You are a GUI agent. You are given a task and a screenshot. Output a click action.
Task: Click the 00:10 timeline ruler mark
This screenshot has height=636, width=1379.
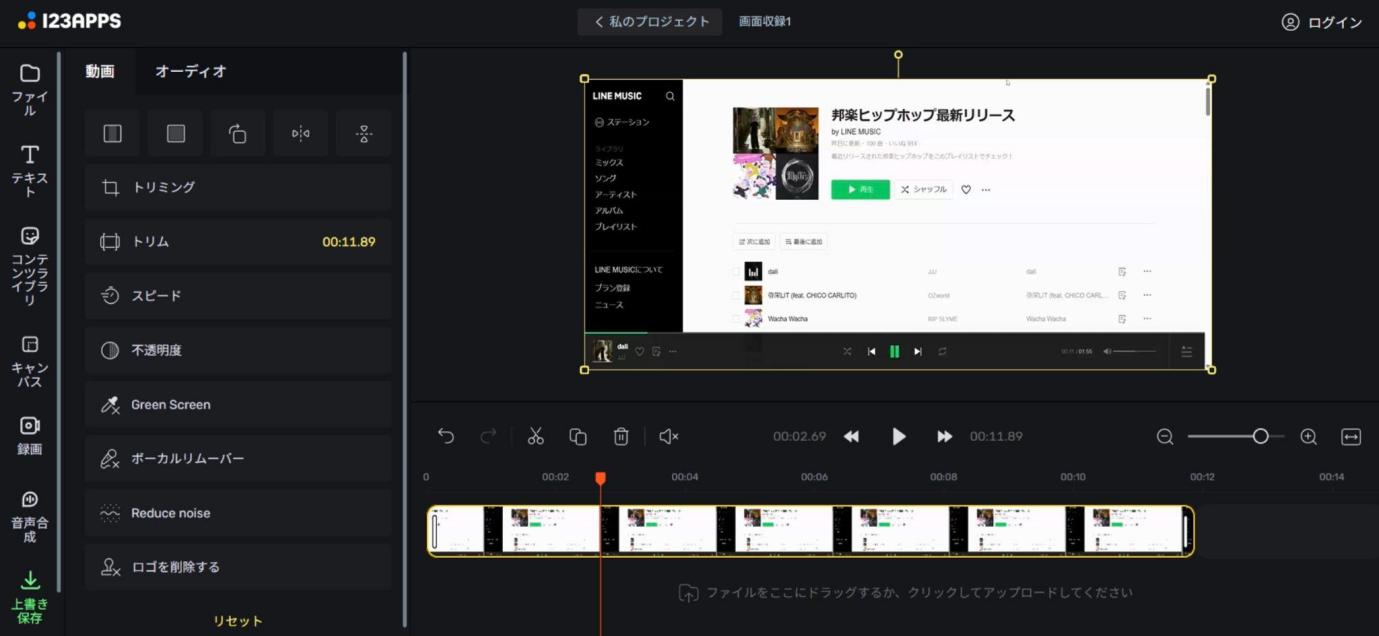[x=1073, y=477]
